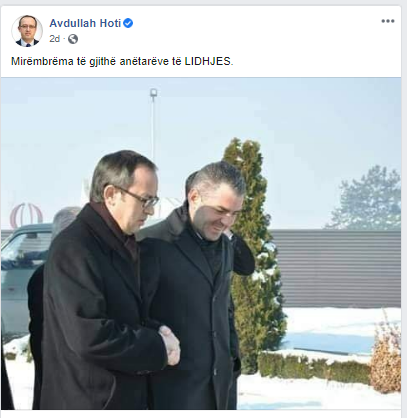Click the frosted pine tree above the fence
This screenshot has height=418, width=407.
tap(367, 198)
